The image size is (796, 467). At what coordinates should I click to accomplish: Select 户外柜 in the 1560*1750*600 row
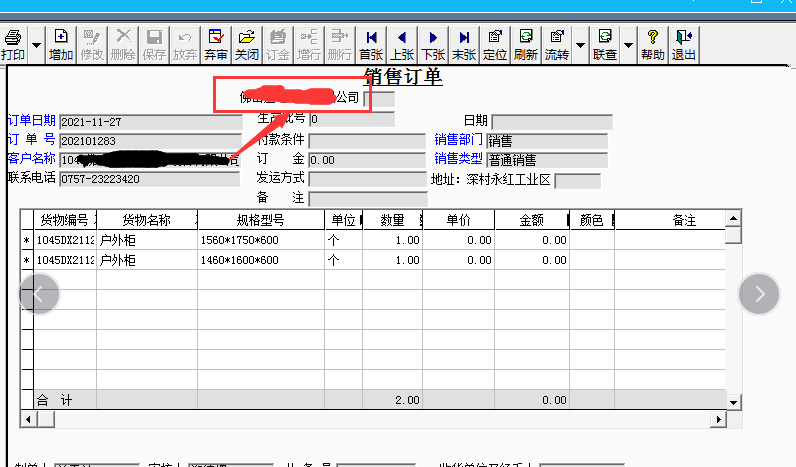(x=147, y=240)
